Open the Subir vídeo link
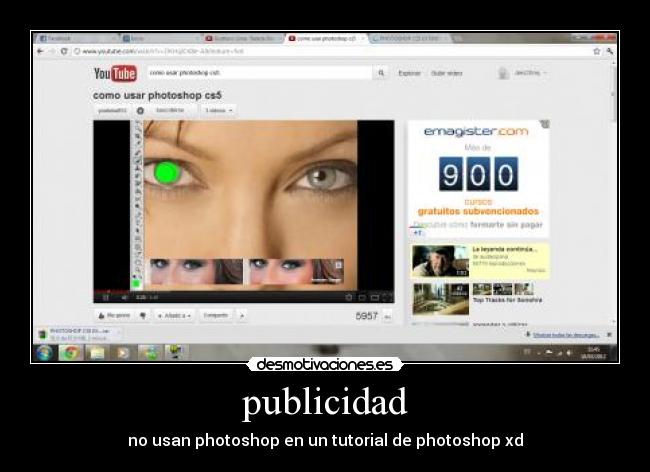The height and width of the screenshot is (472, 650). click(446, 73)
